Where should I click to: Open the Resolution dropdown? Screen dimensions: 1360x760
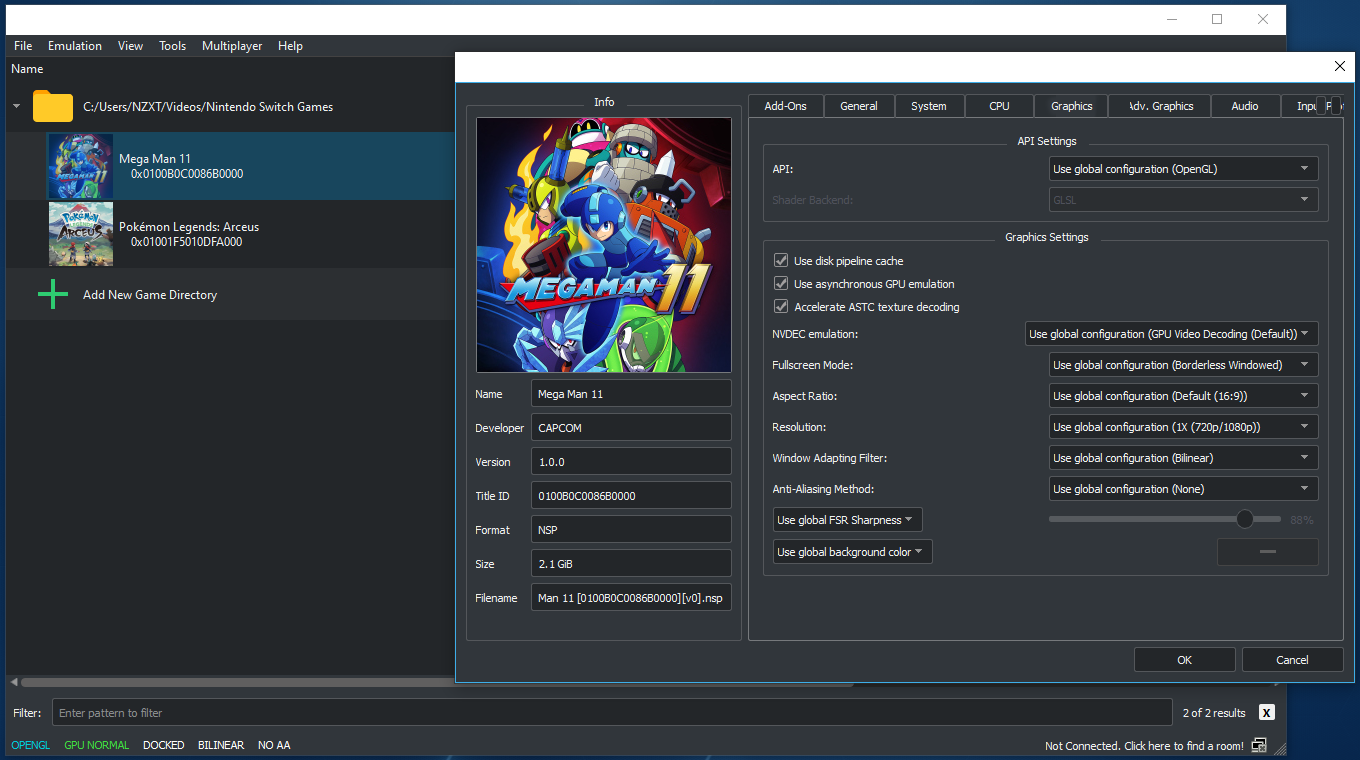point(1183,427)
